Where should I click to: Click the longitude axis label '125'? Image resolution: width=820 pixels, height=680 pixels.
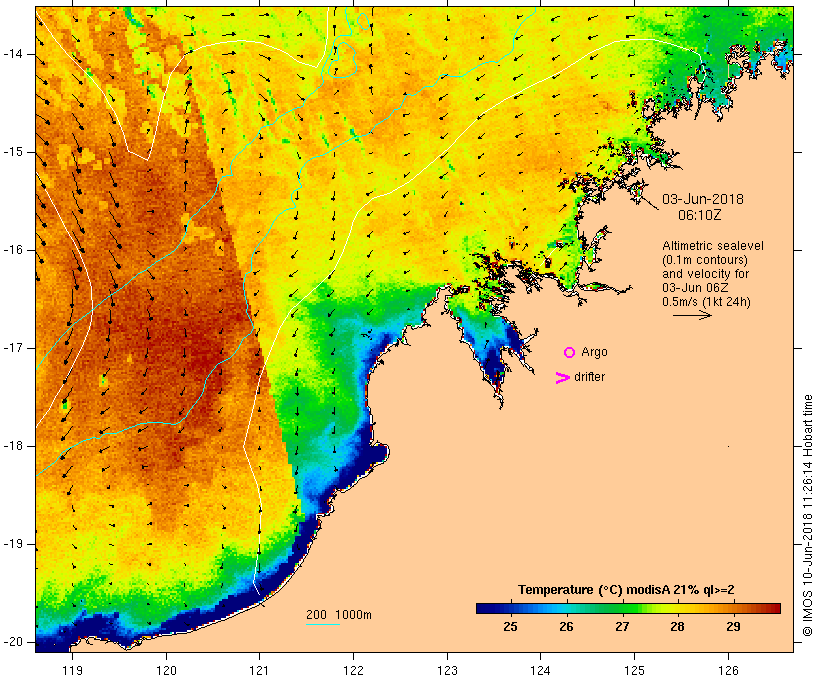click(x=634, y=670)
